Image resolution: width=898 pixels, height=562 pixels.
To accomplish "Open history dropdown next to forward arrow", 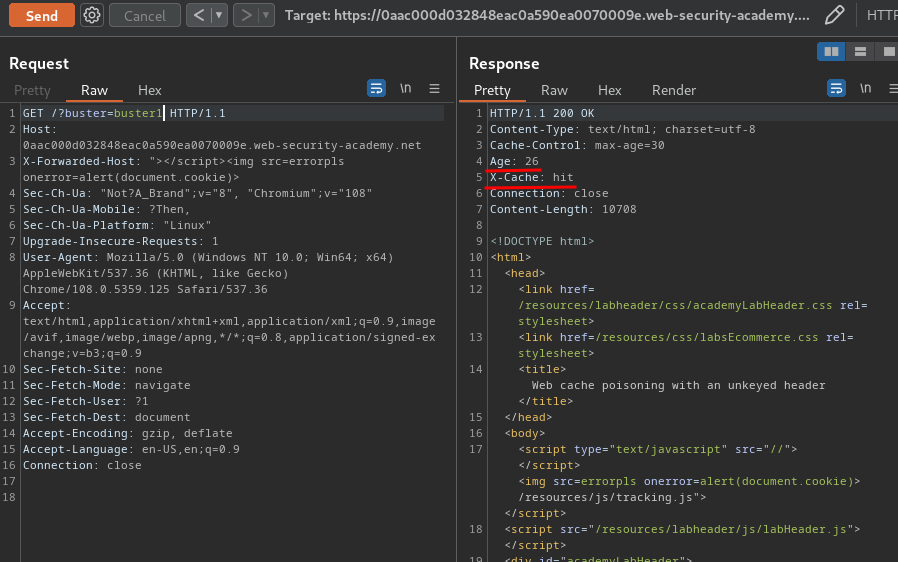I will [266, 15].
